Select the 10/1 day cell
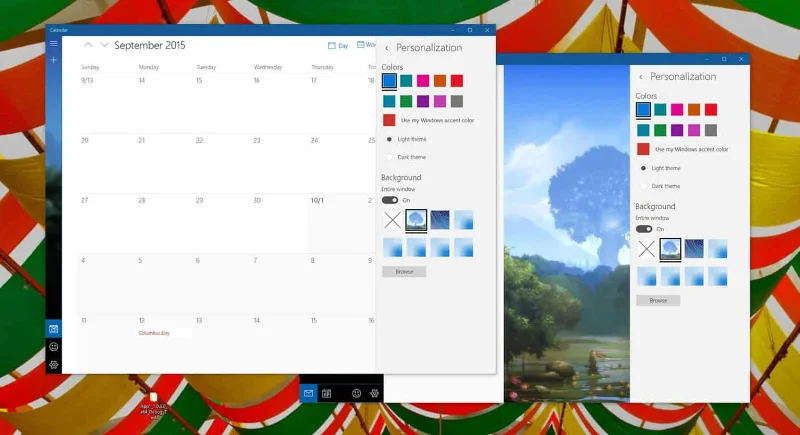This screenshot has width=800, height=435. (x=341, y=223)
